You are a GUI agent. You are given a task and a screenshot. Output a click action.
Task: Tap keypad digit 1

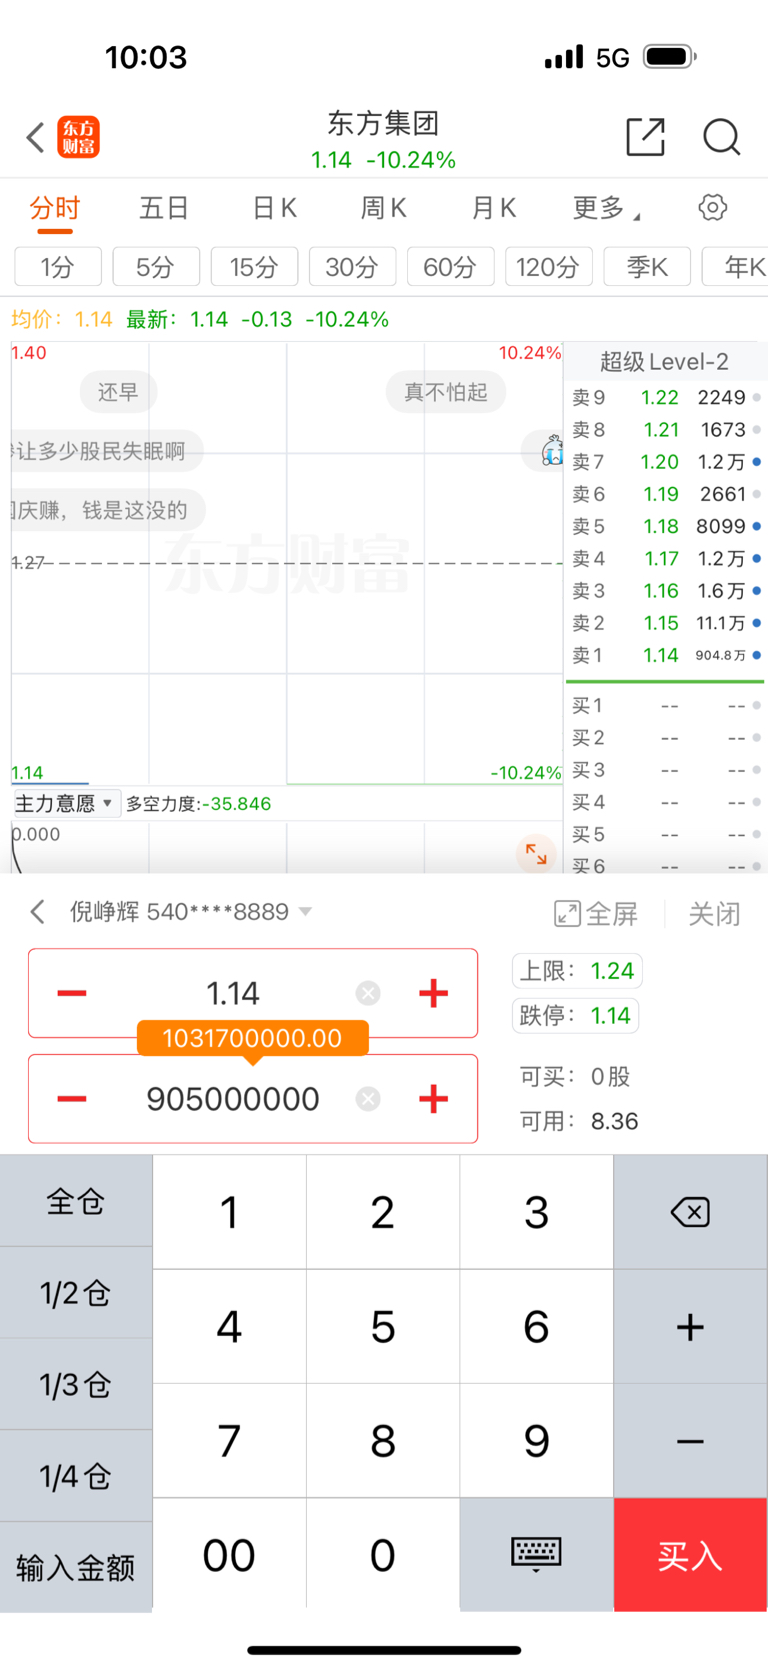point(229,1212)
